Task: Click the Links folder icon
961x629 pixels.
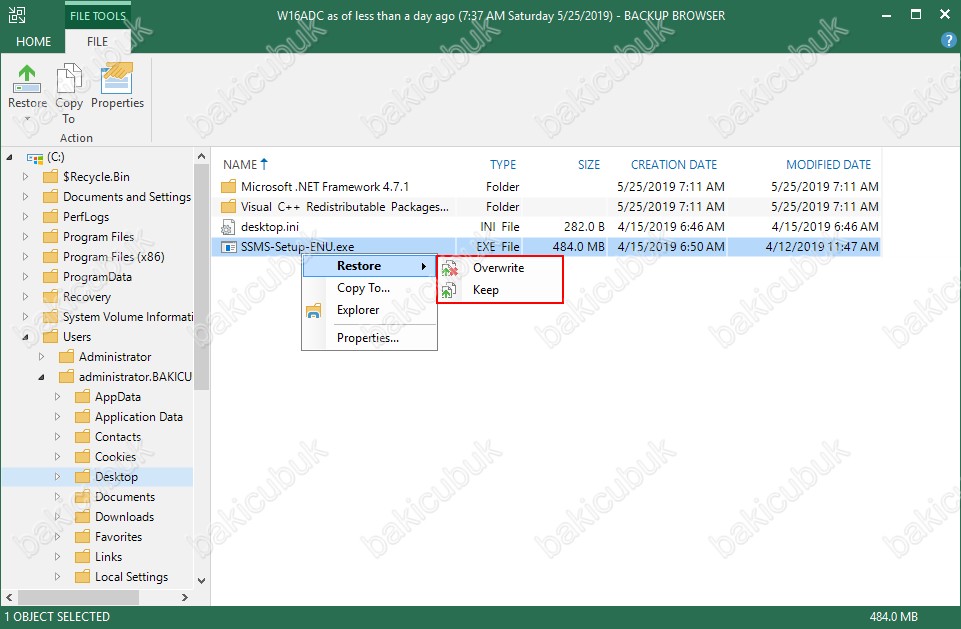Action: pos(83,557)
